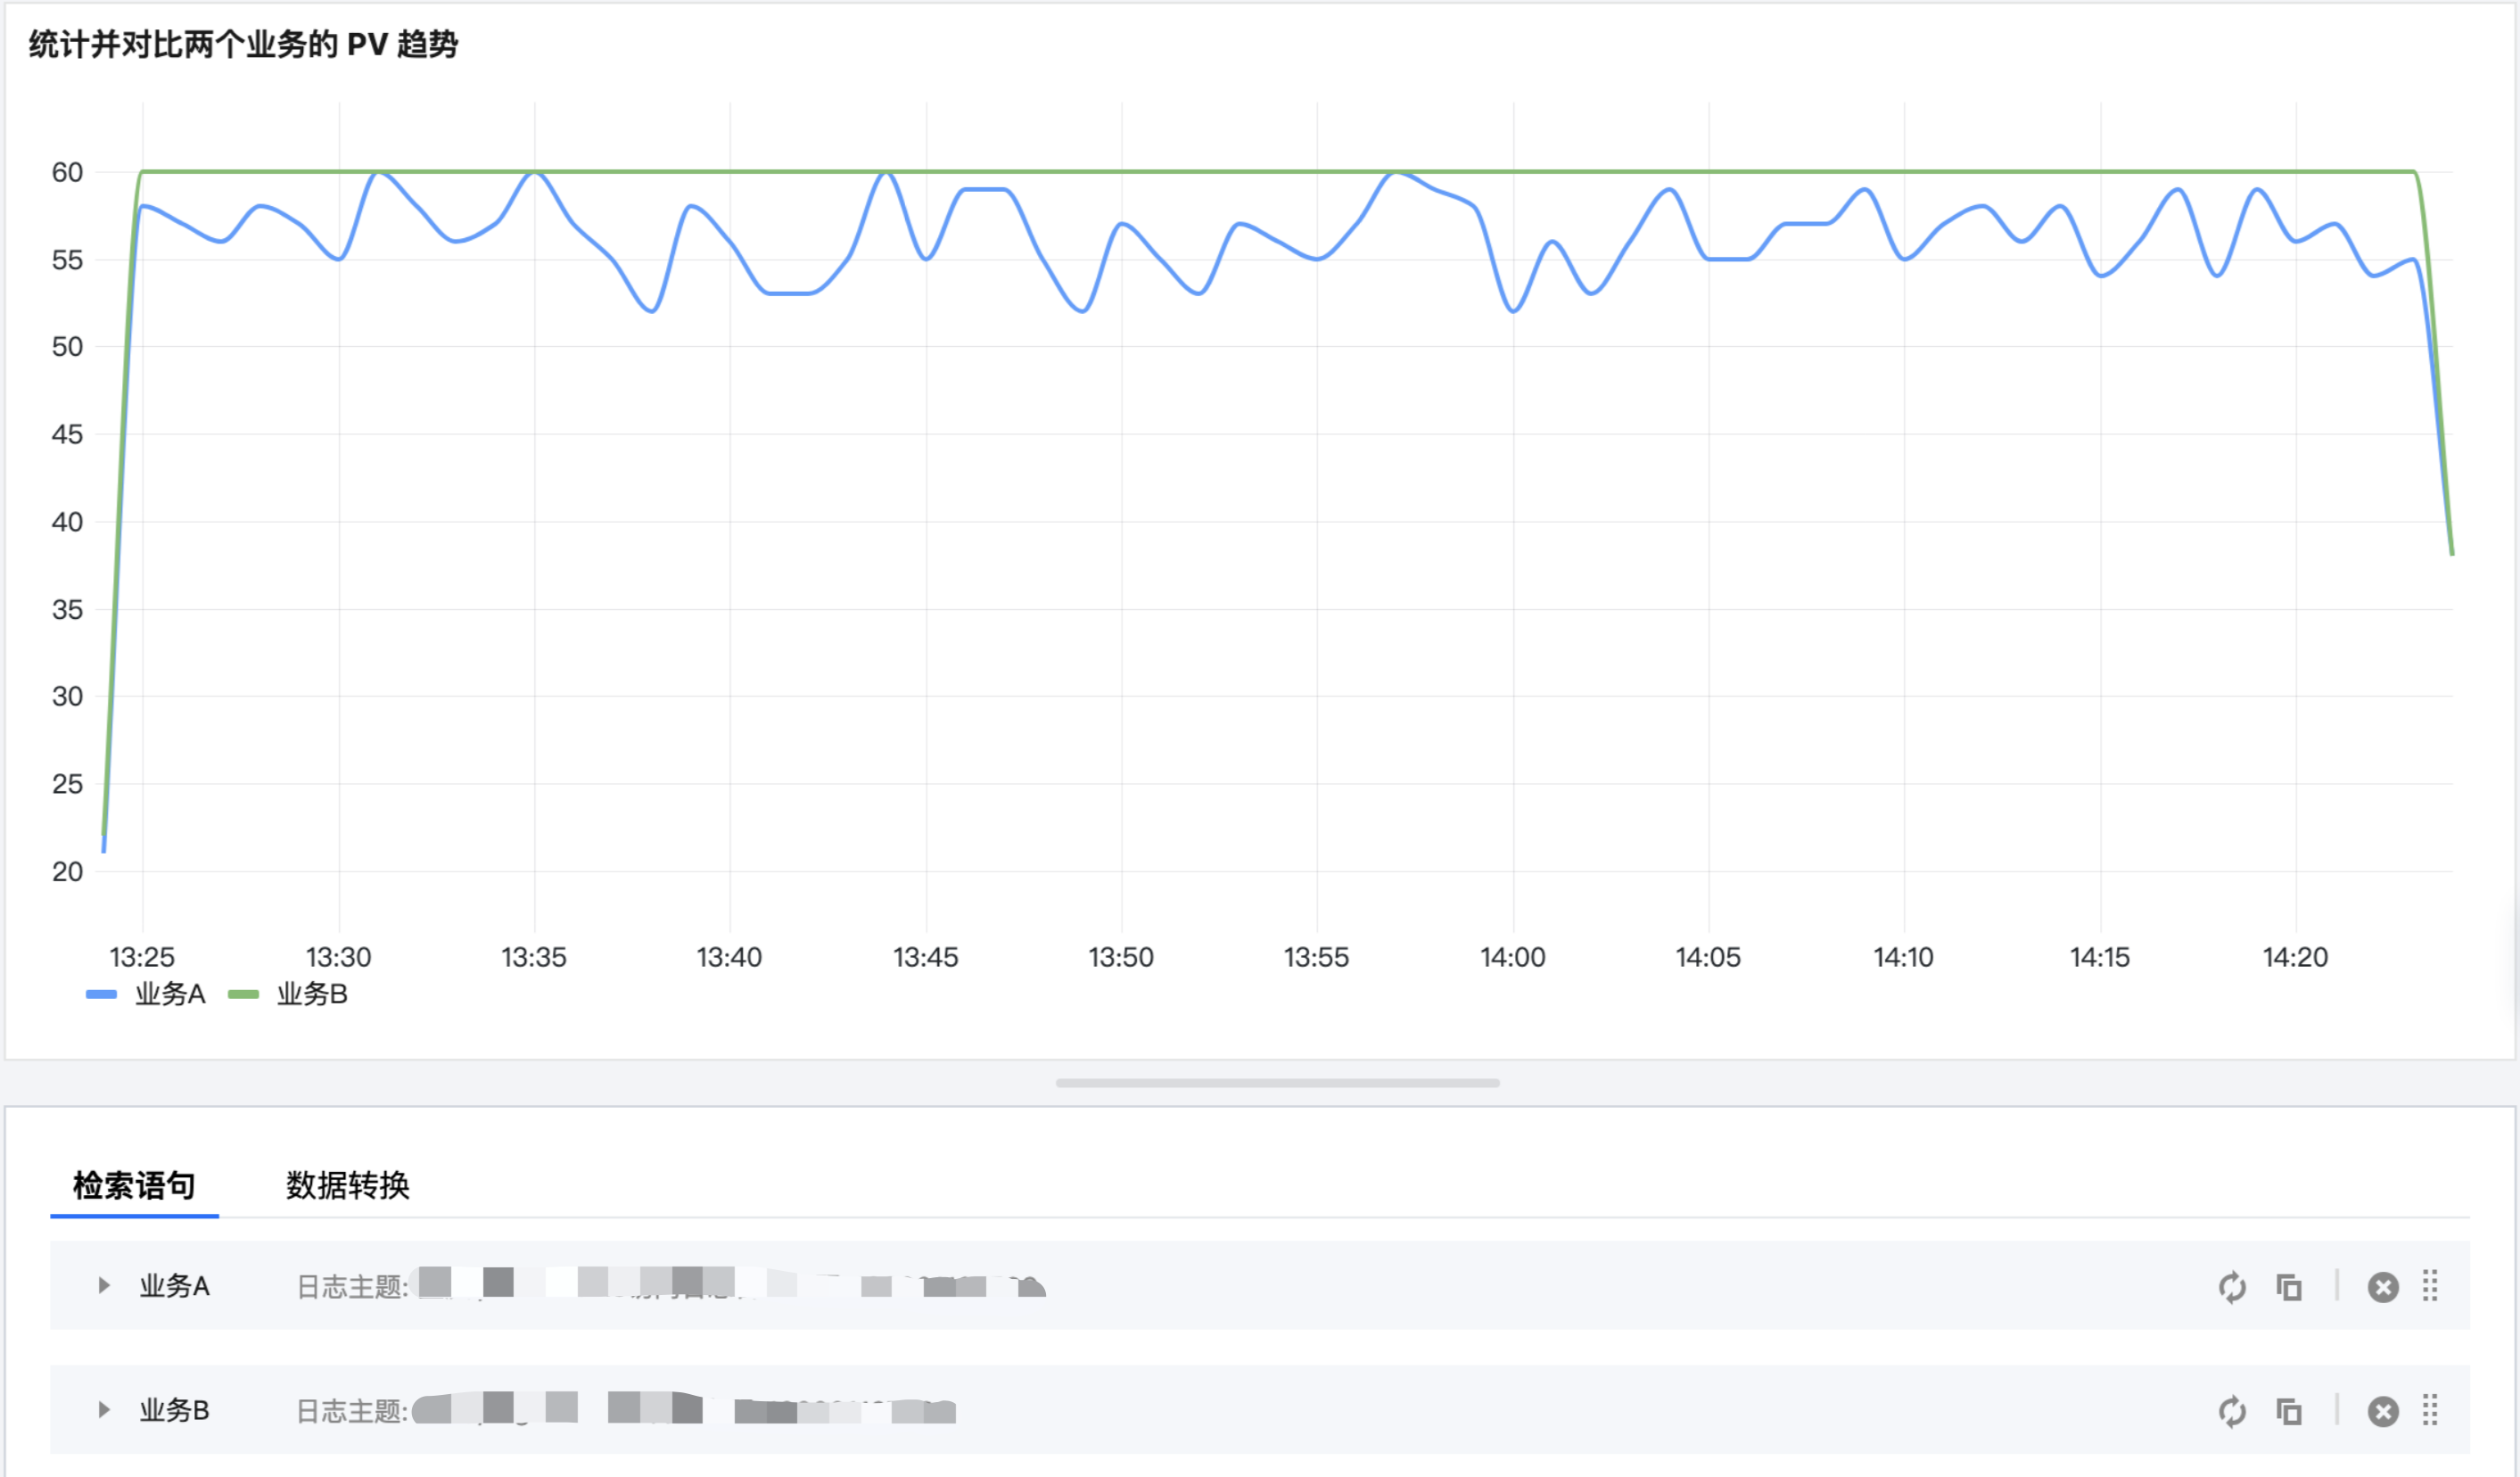Click refresh icon in 业务B row
2520x1477 pixels.
coord(2232,1411)
